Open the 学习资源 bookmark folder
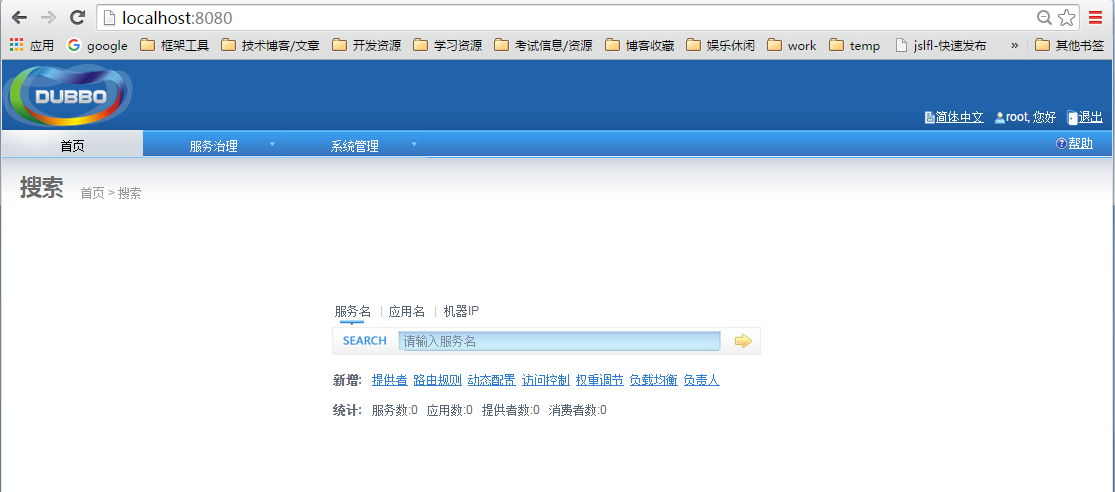Viewport: 1115px width, 492px height. (x=448, y=46)
